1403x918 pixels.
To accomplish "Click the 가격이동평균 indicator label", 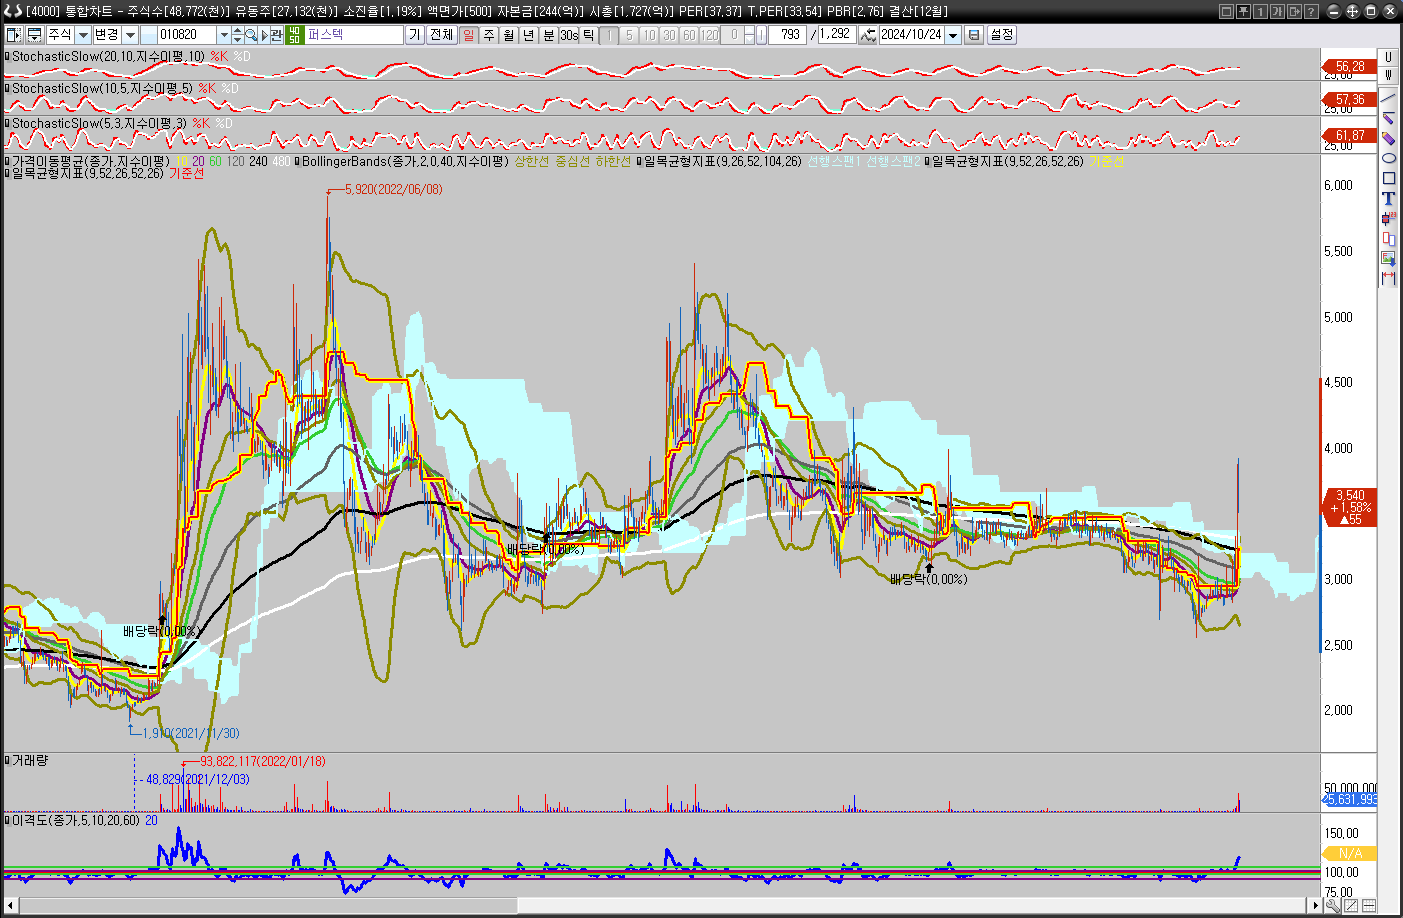I will 91,161.
